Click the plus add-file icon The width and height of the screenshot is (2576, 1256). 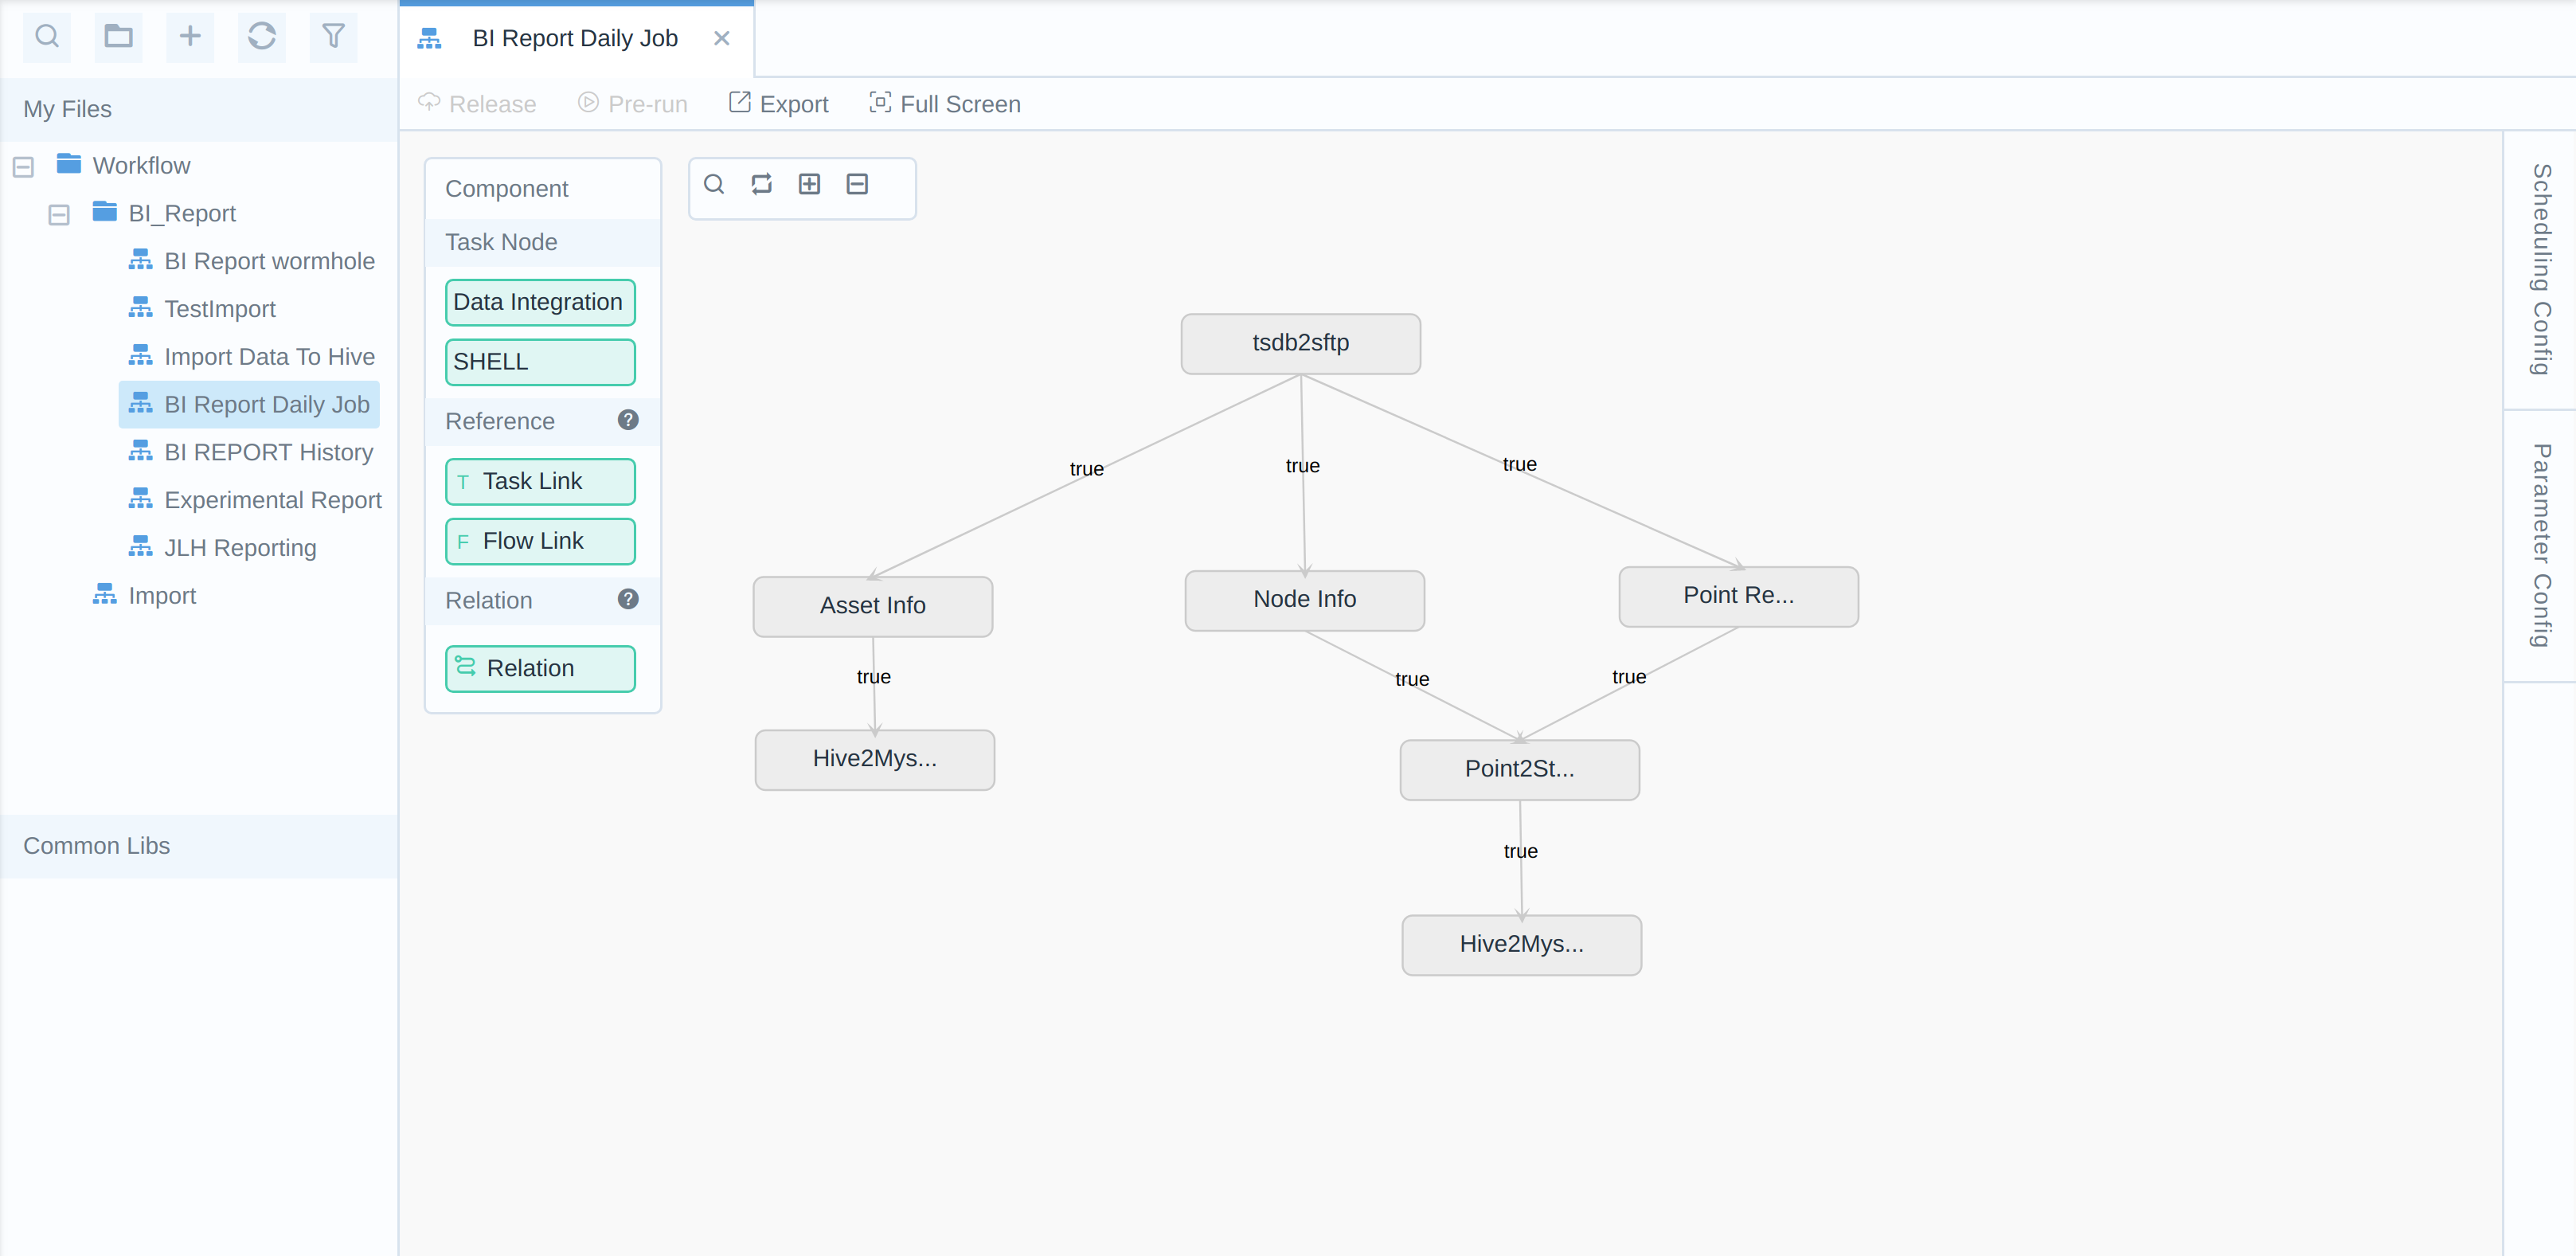click(190, 37)
